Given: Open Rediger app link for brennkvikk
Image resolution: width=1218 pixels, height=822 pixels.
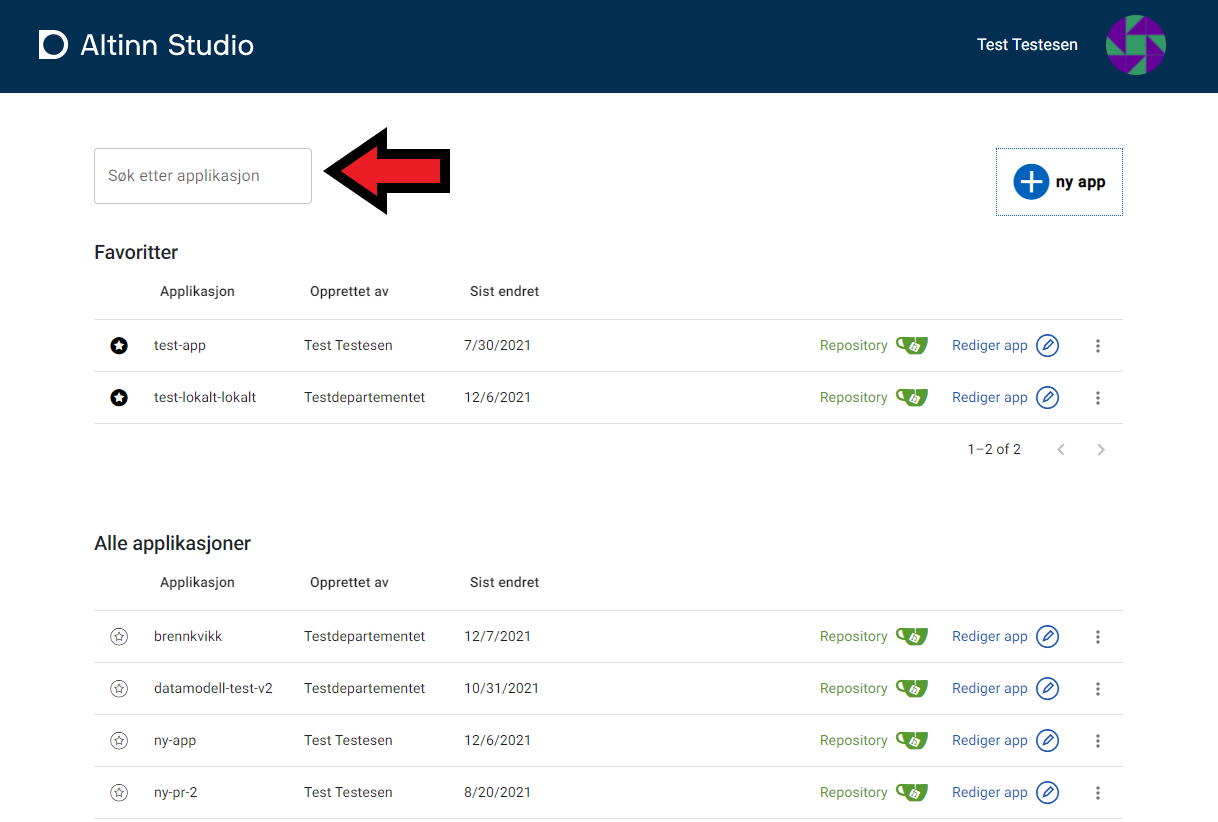Looking at the screenshot, I should [x=989, y=636].
